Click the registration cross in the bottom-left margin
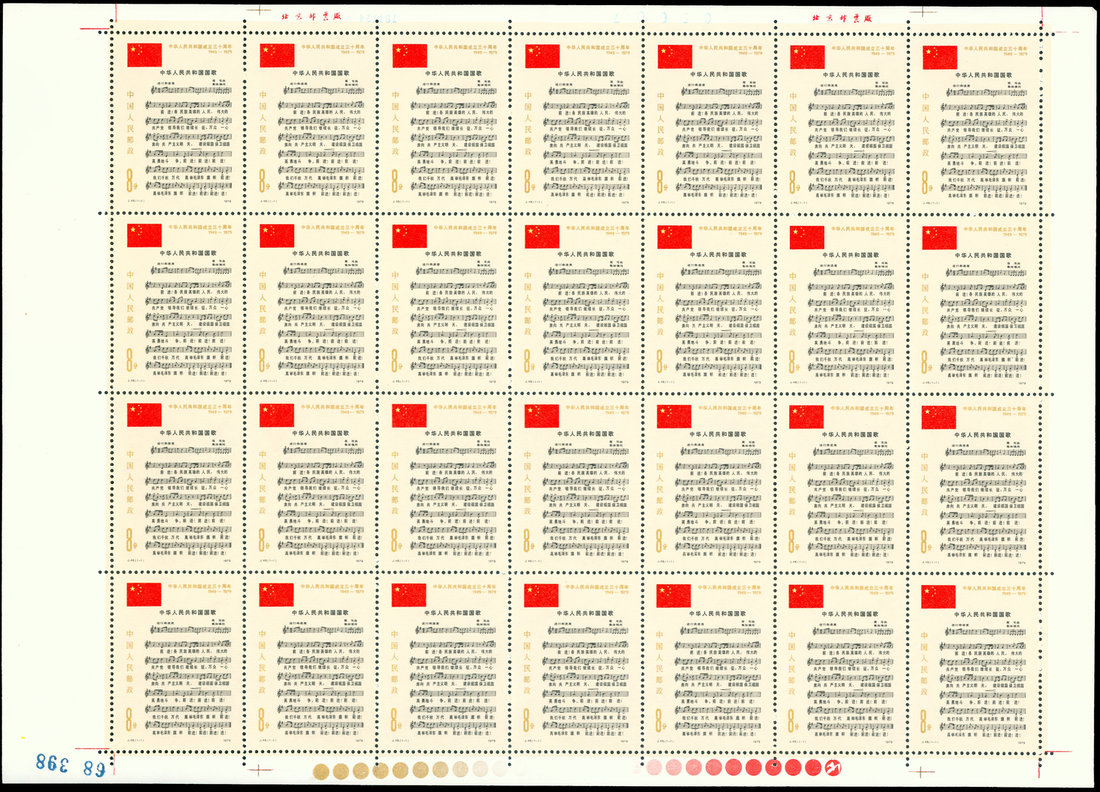Screen dimensions: 1100x792 pos(260,771)
